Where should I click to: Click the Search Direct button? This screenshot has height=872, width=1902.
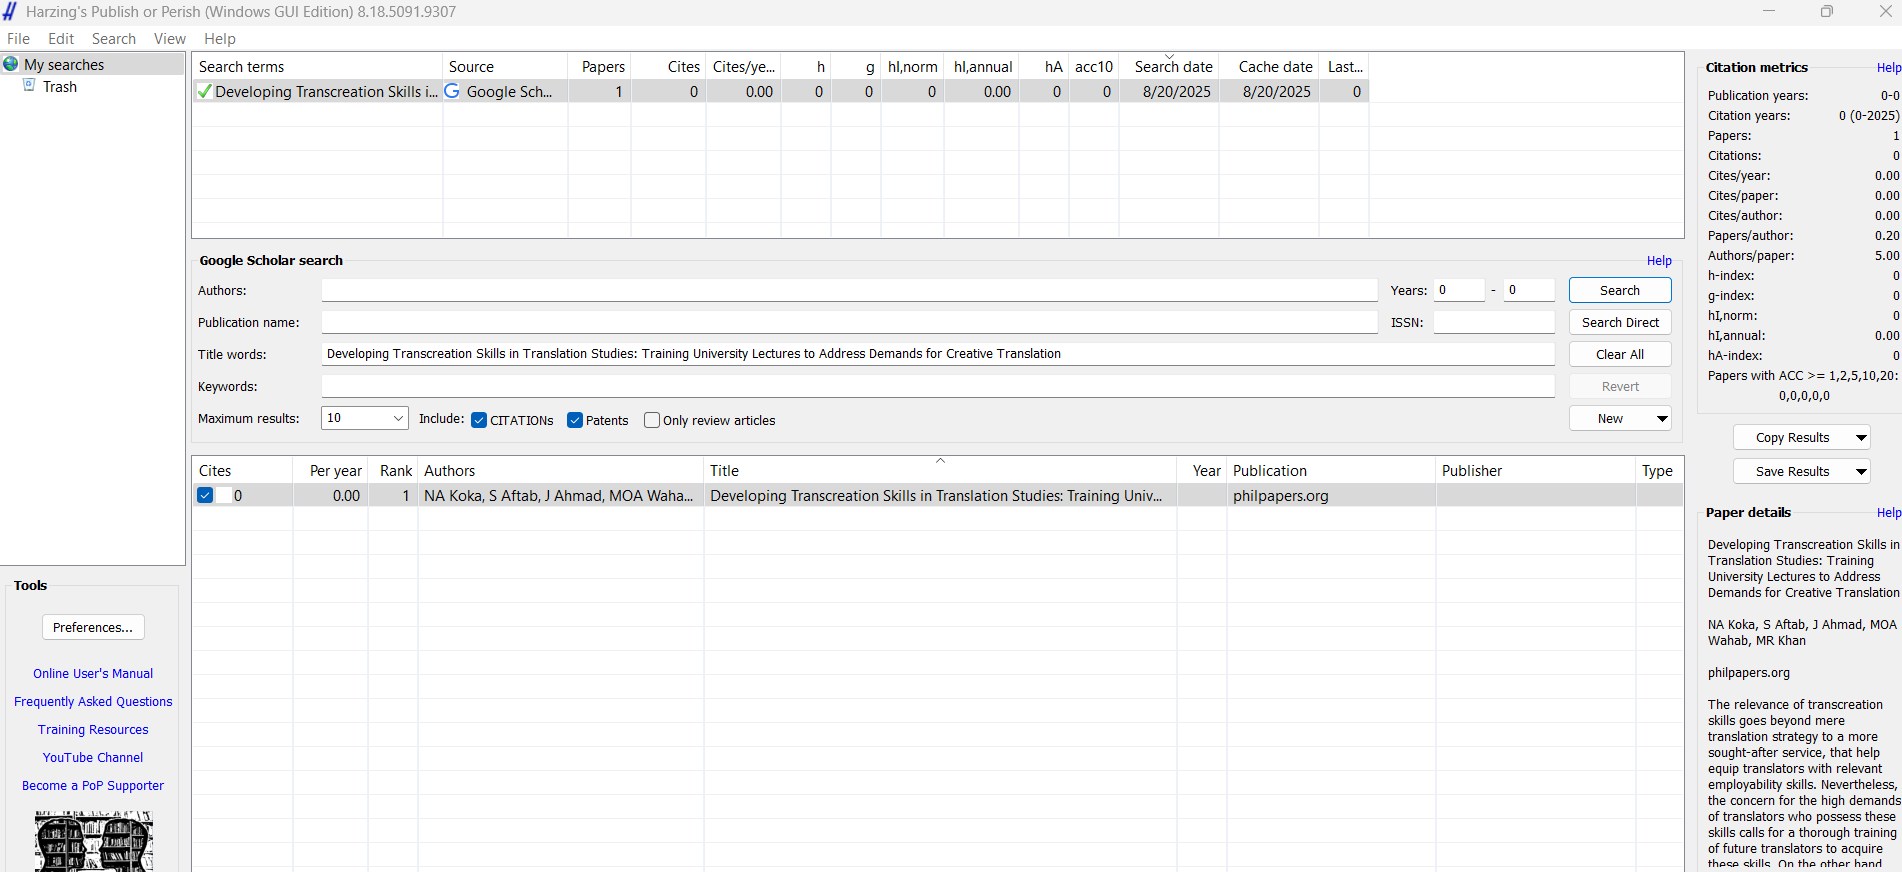click(1620, 322)
